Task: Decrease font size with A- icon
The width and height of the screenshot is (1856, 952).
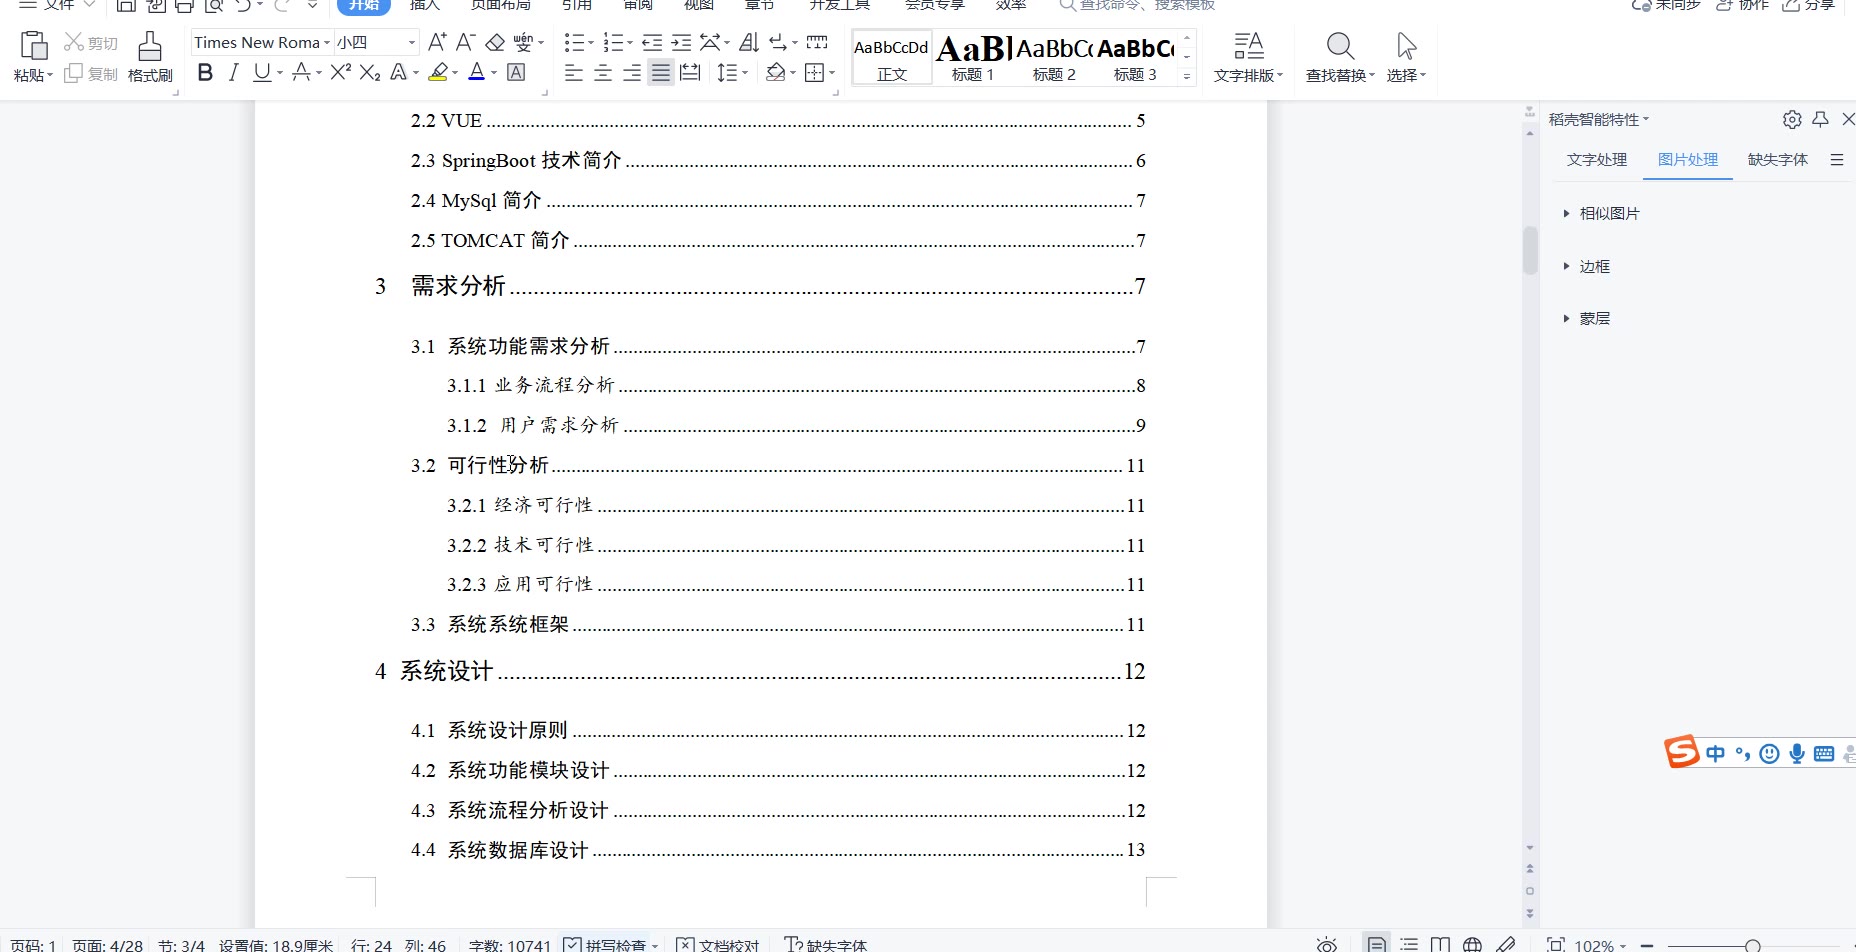Action: coord(465,42)
